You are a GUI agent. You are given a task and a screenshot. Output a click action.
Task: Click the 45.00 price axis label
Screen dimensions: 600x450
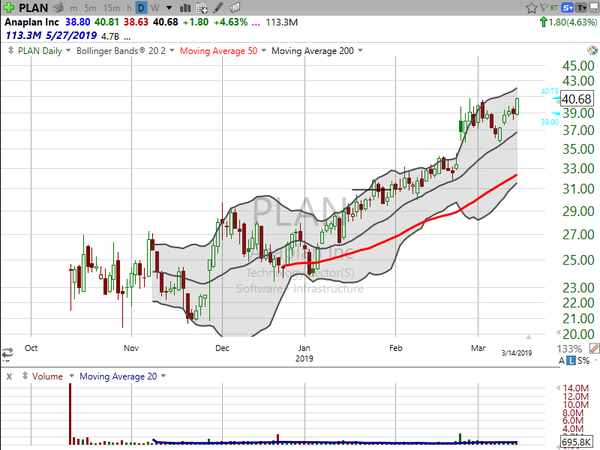coord(578,66)
